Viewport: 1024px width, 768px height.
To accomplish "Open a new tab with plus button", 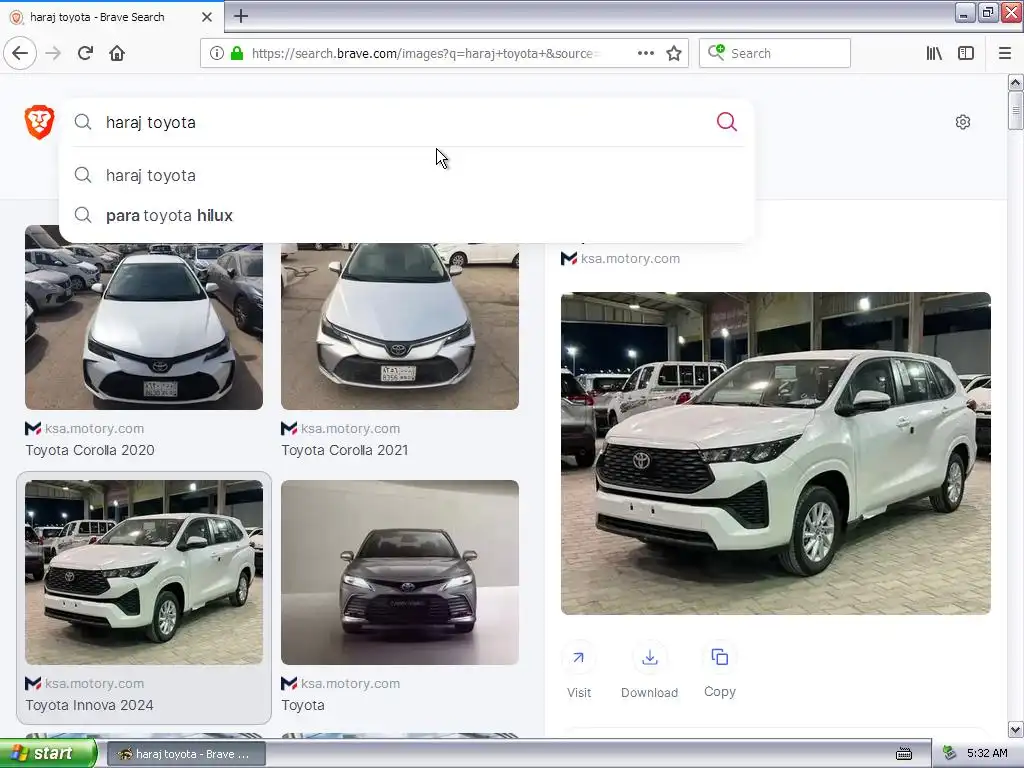I will pyautogui.click(x=241, y=16).
